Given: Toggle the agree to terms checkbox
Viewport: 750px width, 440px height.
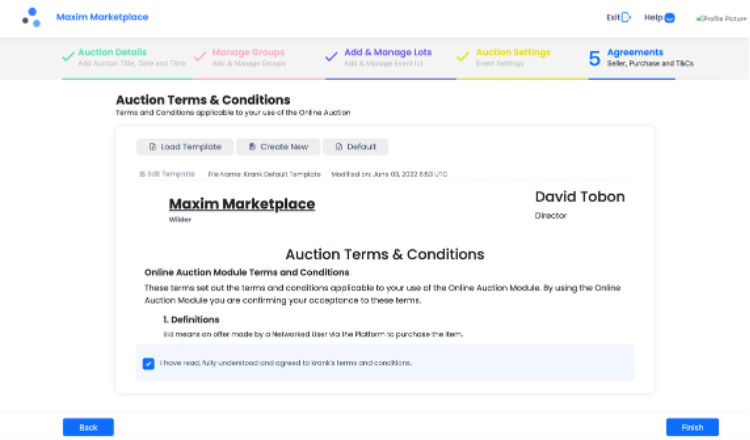Looking at the screenshot, I should pos(149,363).
